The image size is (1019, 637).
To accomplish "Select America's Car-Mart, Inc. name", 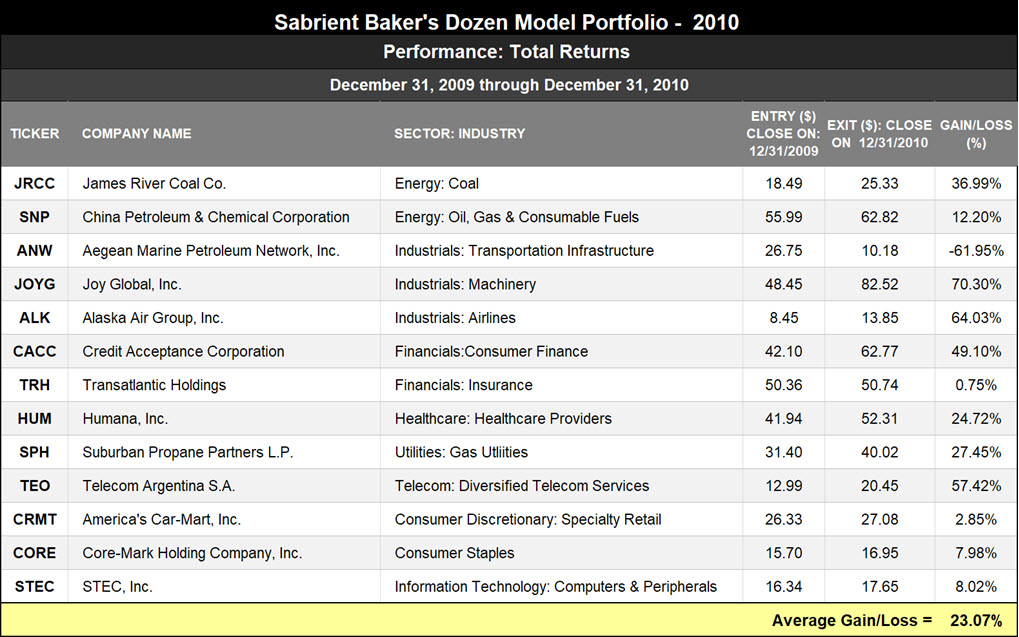I will click(x=161, y=519).
